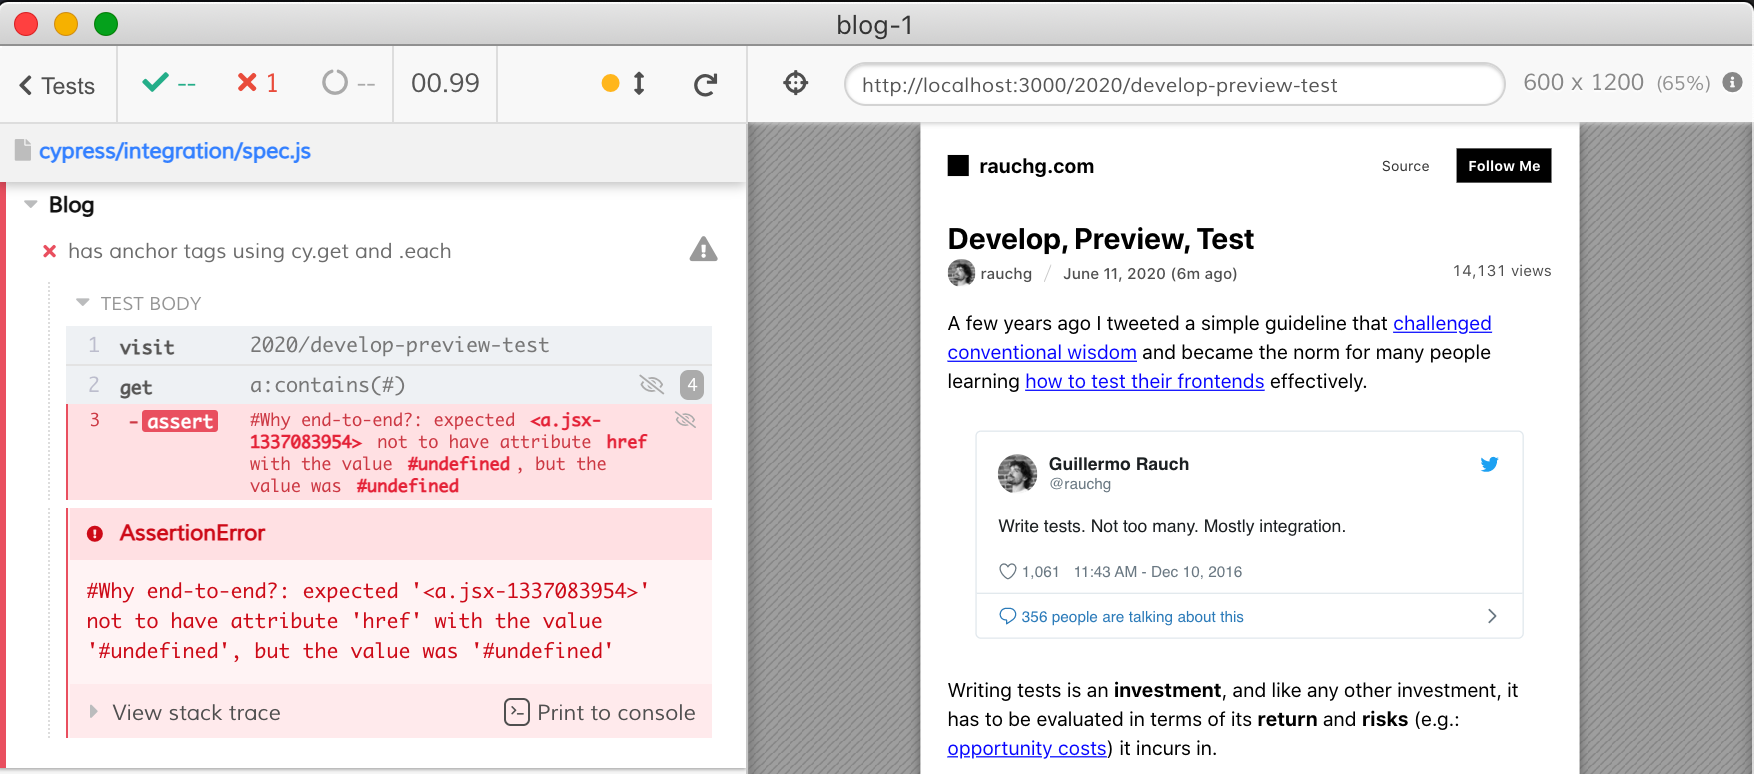The width and height of the screenshot is (1754, 774).
Task: Click the orange status dot
Action: coord(610,83)
